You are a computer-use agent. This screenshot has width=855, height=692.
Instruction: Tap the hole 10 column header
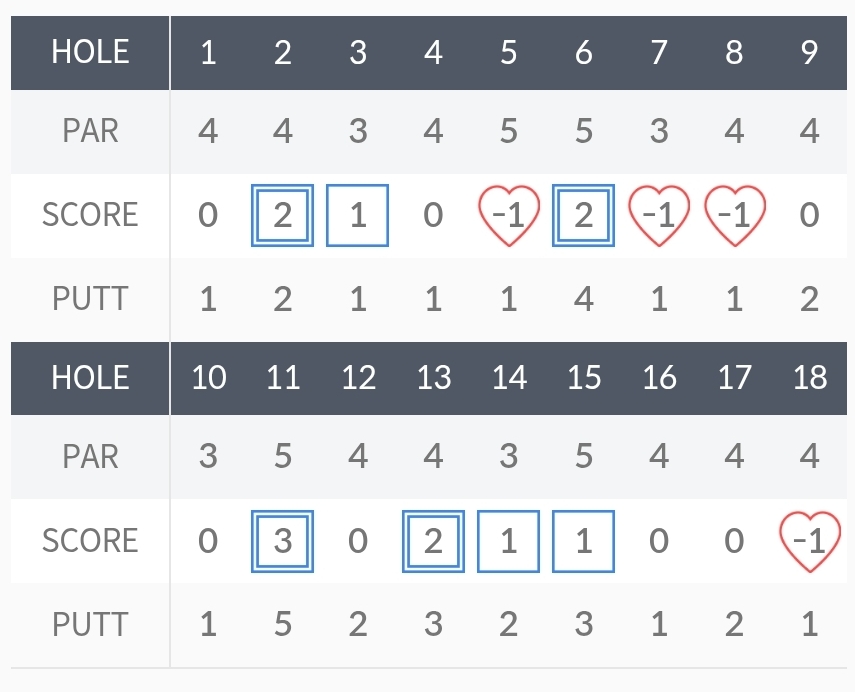208,377
